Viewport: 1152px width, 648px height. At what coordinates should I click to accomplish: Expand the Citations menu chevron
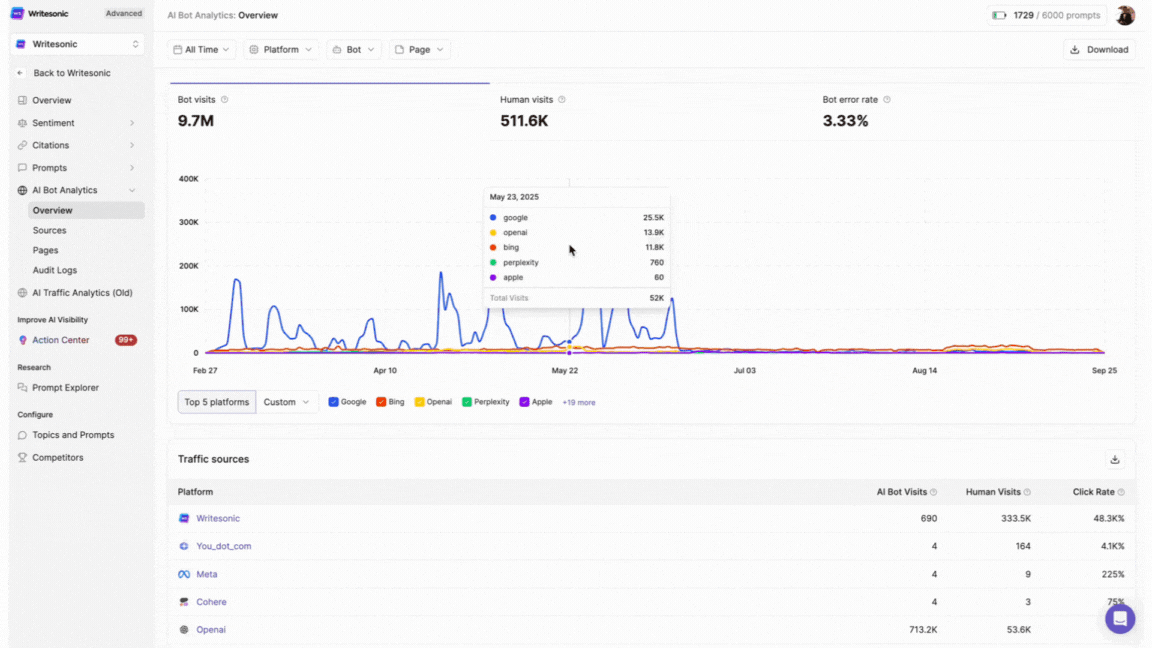[132, 145]
